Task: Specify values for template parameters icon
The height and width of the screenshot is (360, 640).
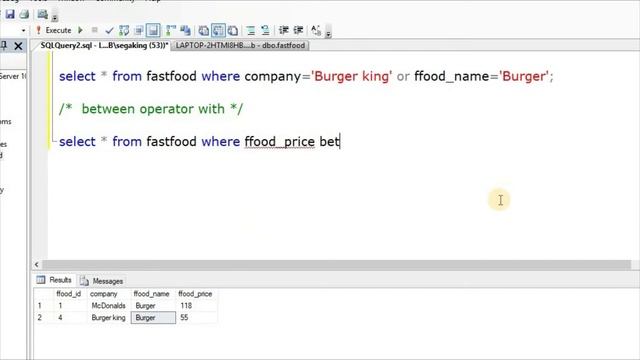Action: point(316,30)
